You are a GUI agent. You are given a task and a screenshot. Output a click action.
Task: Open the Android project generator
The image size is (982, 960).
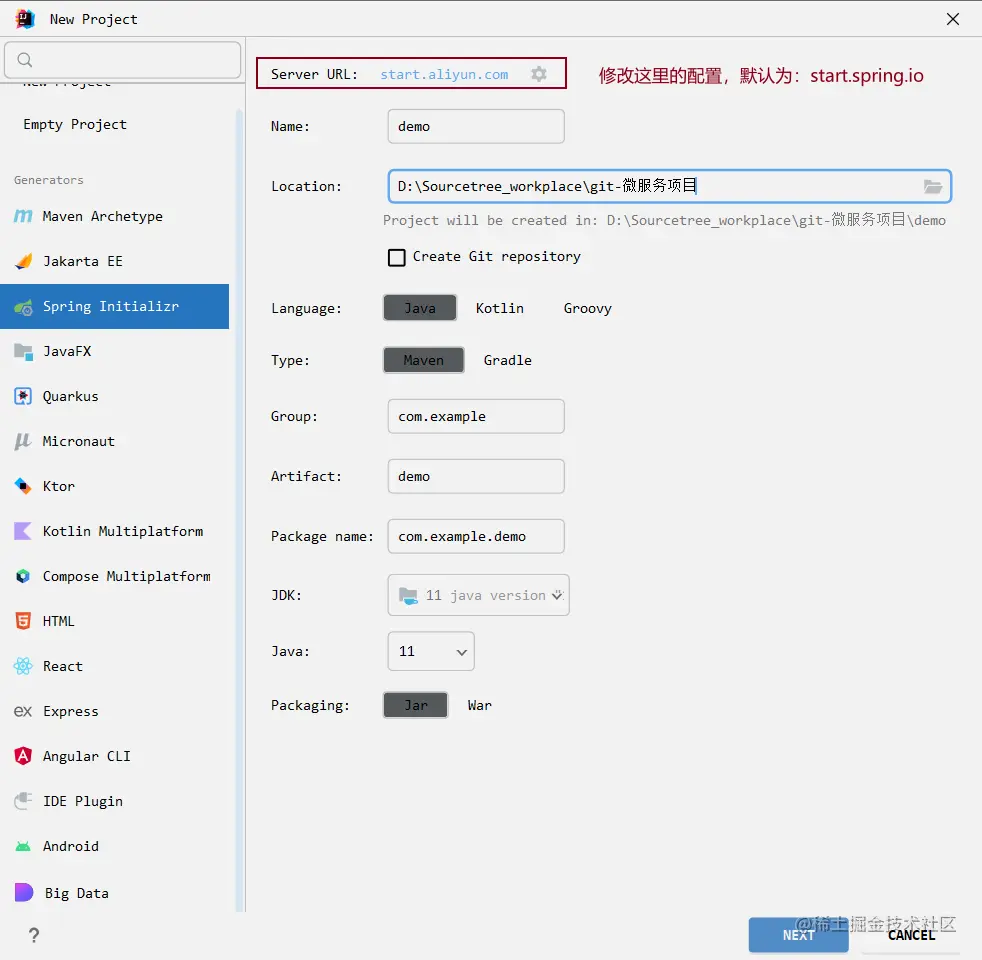(x=70, y=846)
